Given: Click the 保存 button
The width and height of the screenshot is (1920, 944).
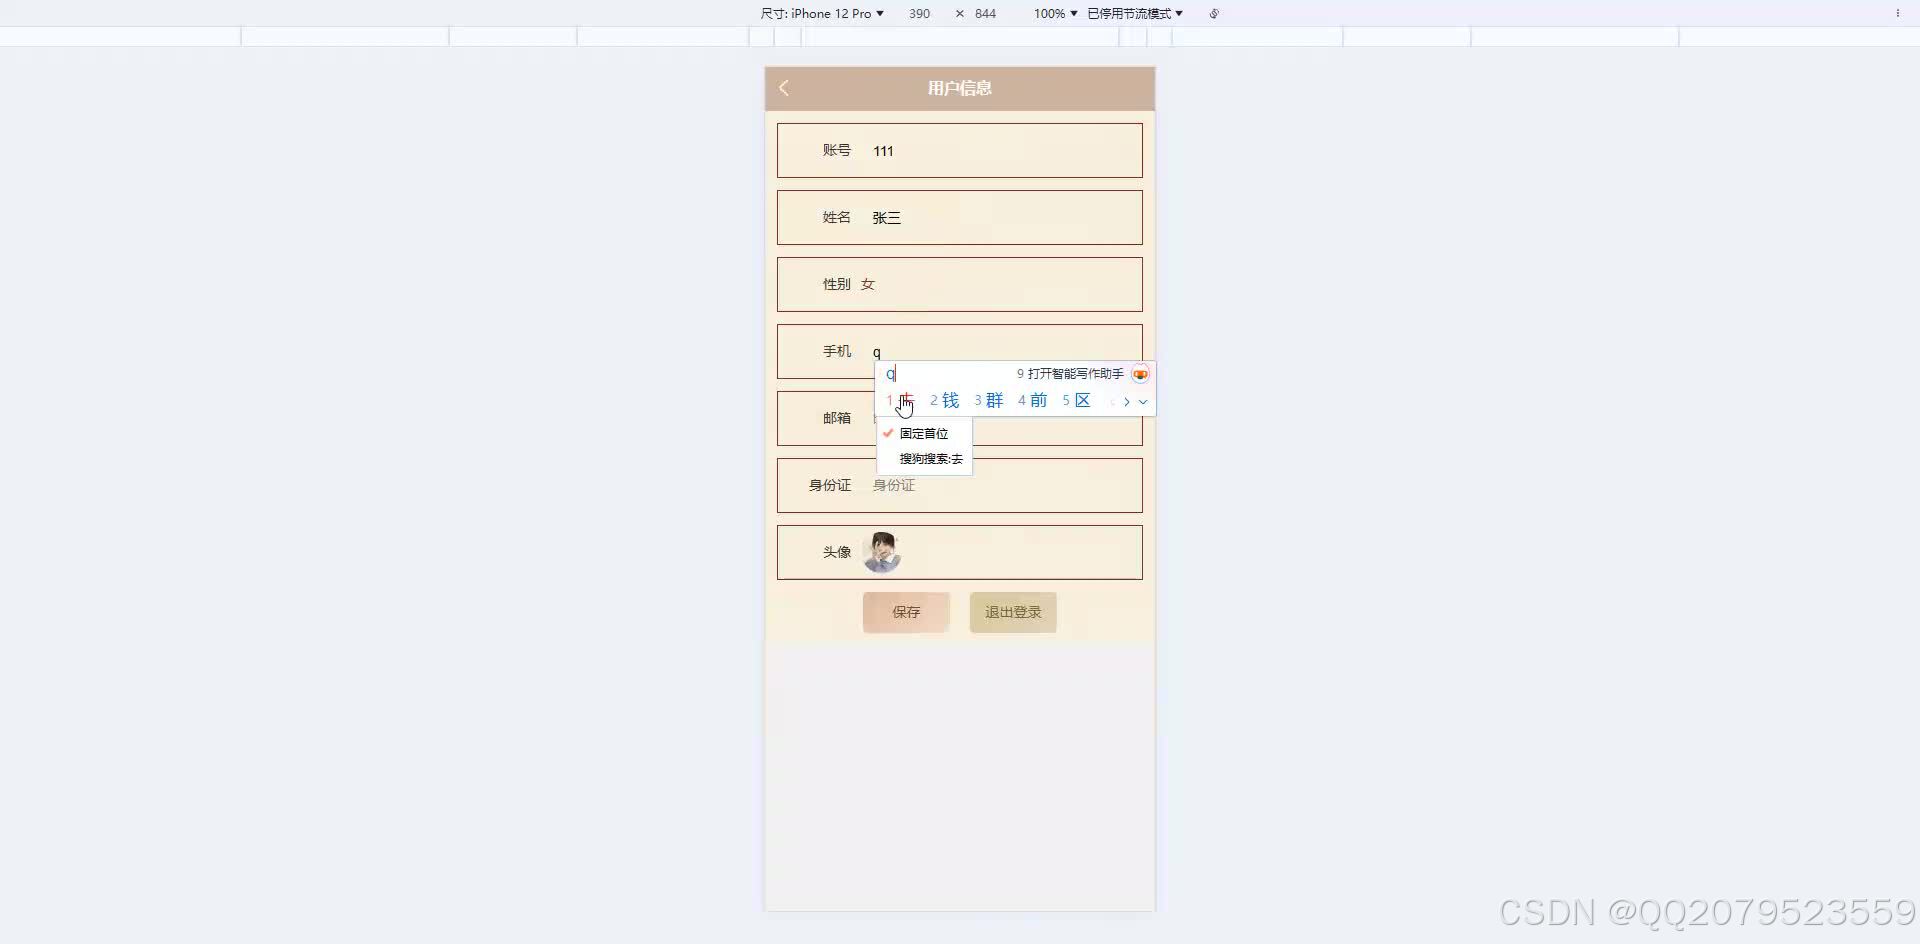Looking at the screenshot, I should coord(906,612).
